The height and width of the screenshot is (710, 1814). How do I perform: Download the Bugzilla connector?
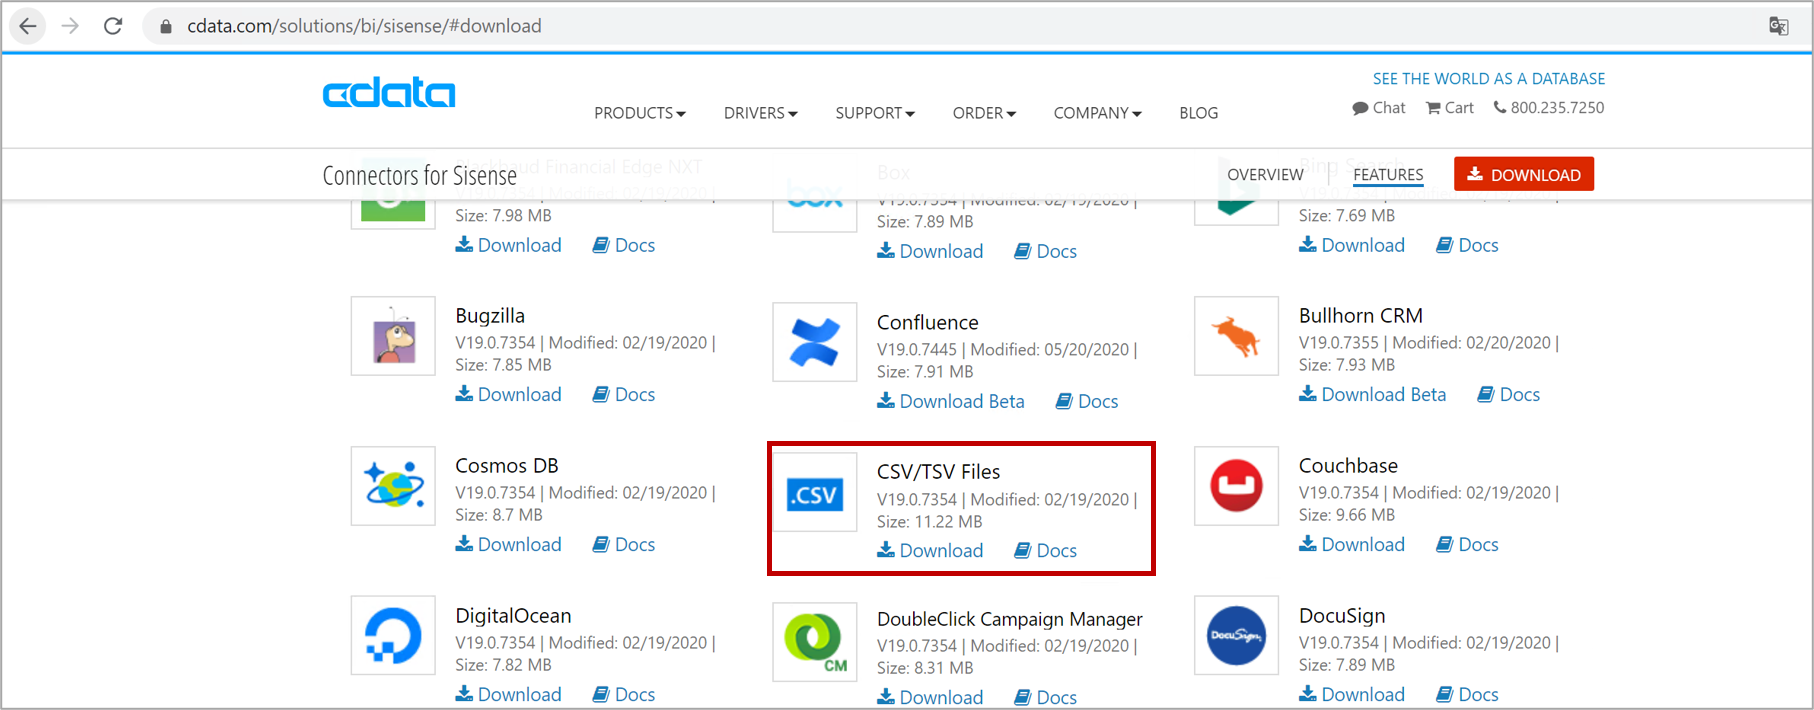(x=509, y=394)
